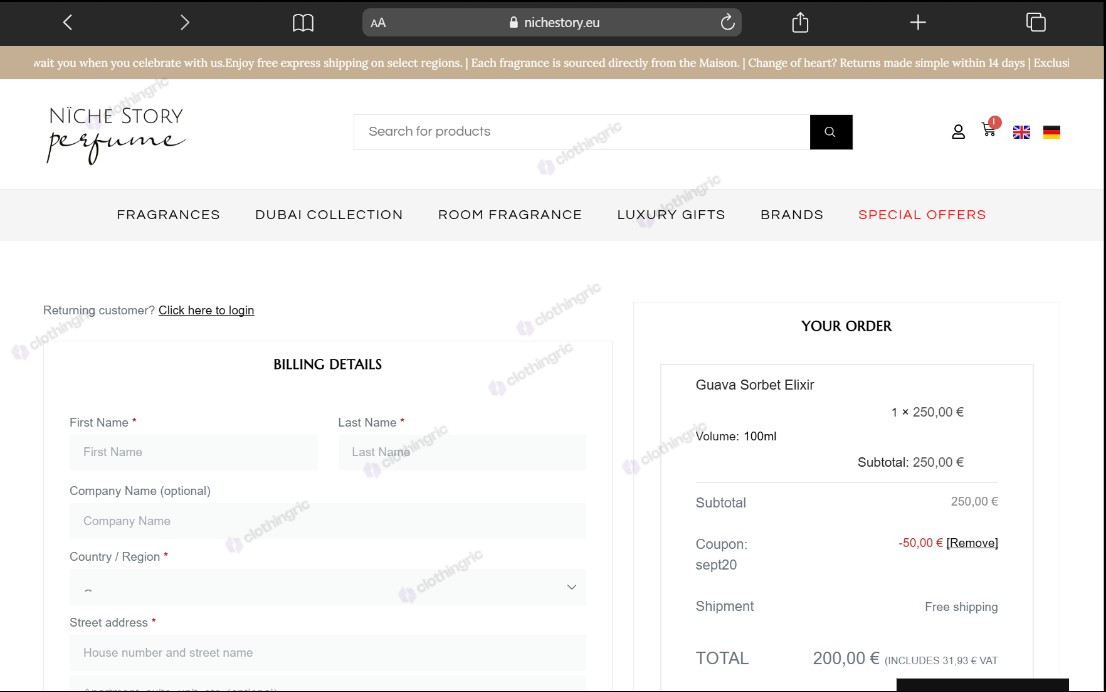
Task: Expand the Country / Region dropdown
Action: tap(327, 587)
